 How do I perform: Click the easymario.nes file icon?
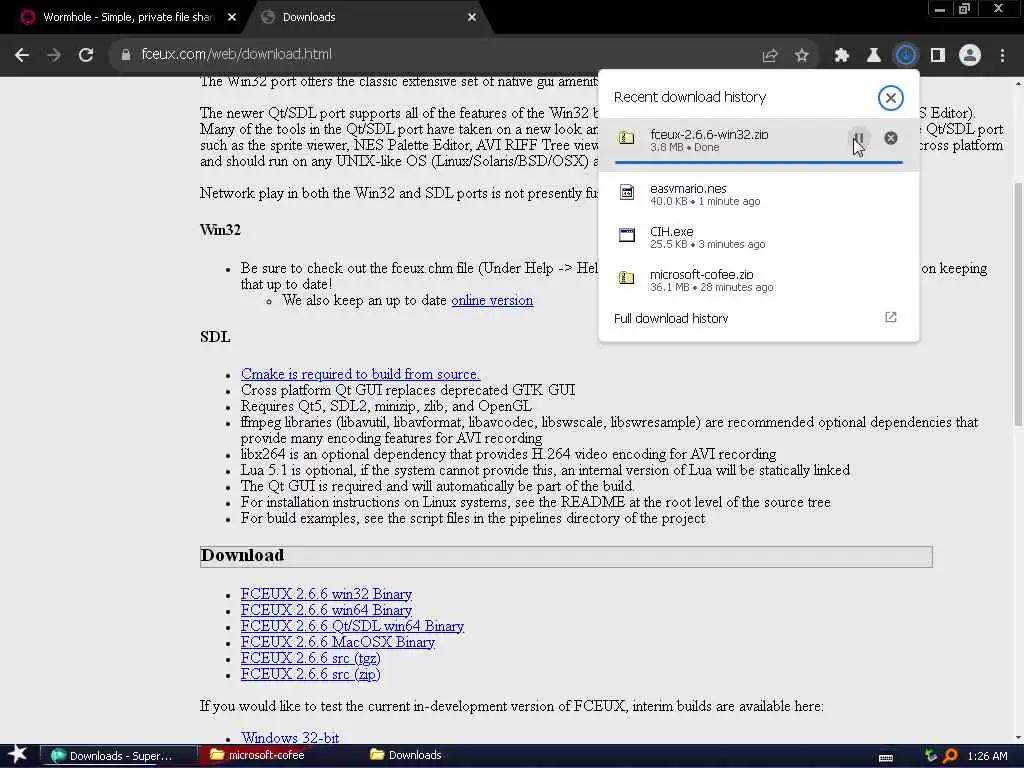tap(626, 192)
